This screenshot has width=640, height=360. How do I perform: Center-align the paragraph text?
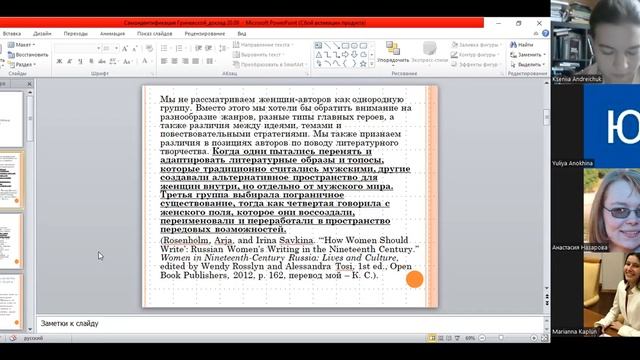coord(174,61)
